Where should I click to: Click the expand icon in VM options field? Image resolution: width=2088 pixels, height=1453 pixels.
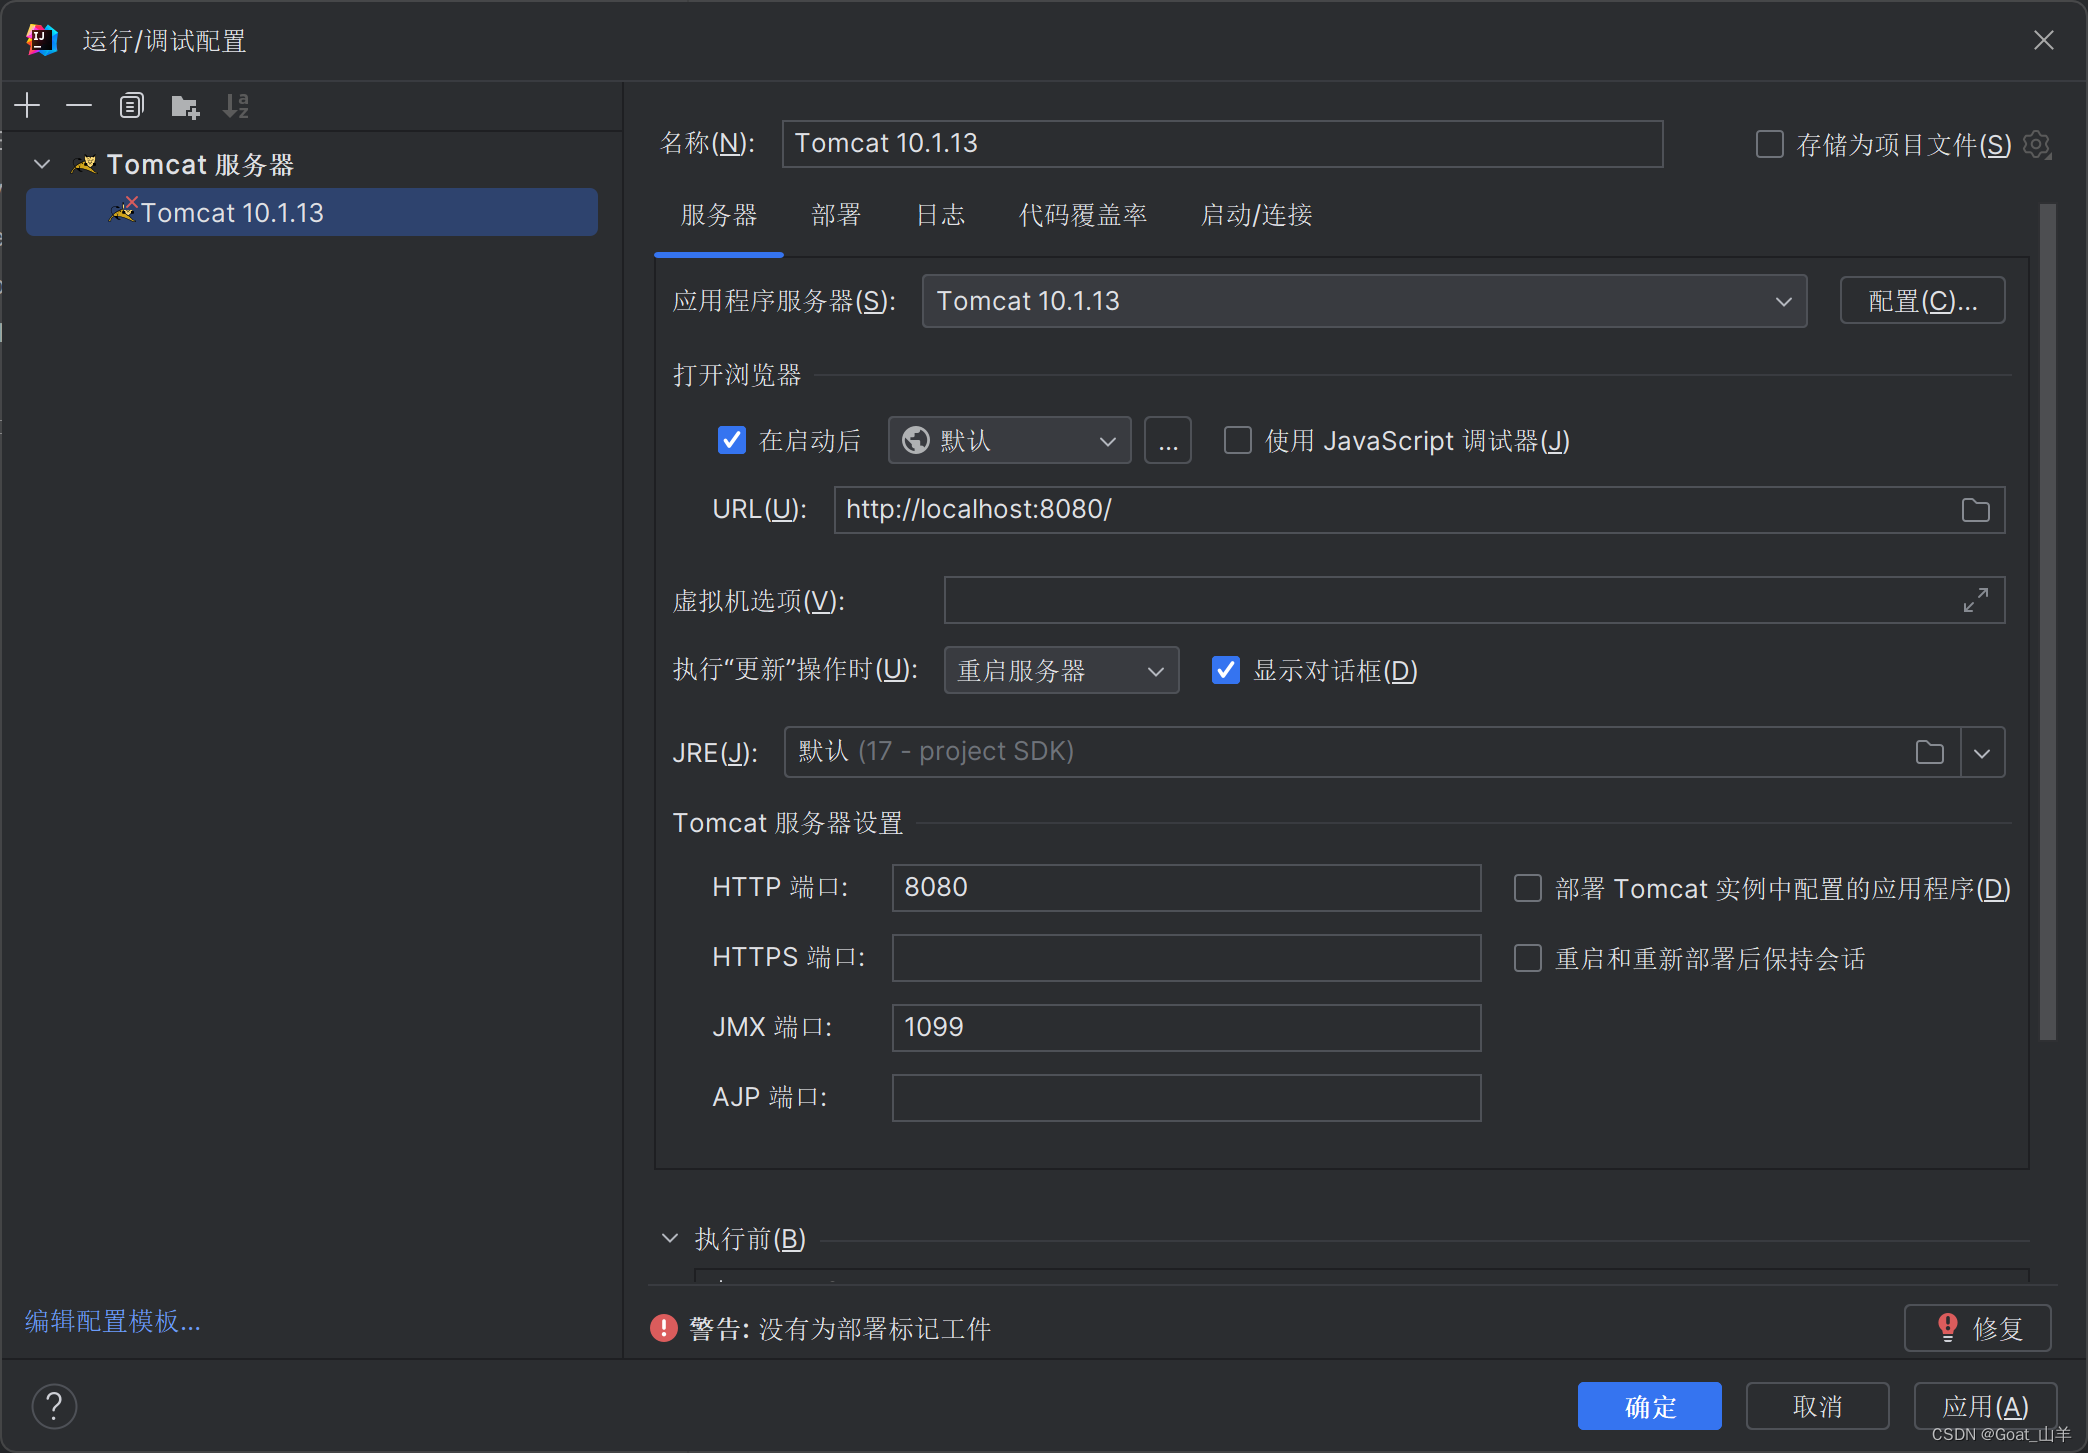pos(1975,600)
